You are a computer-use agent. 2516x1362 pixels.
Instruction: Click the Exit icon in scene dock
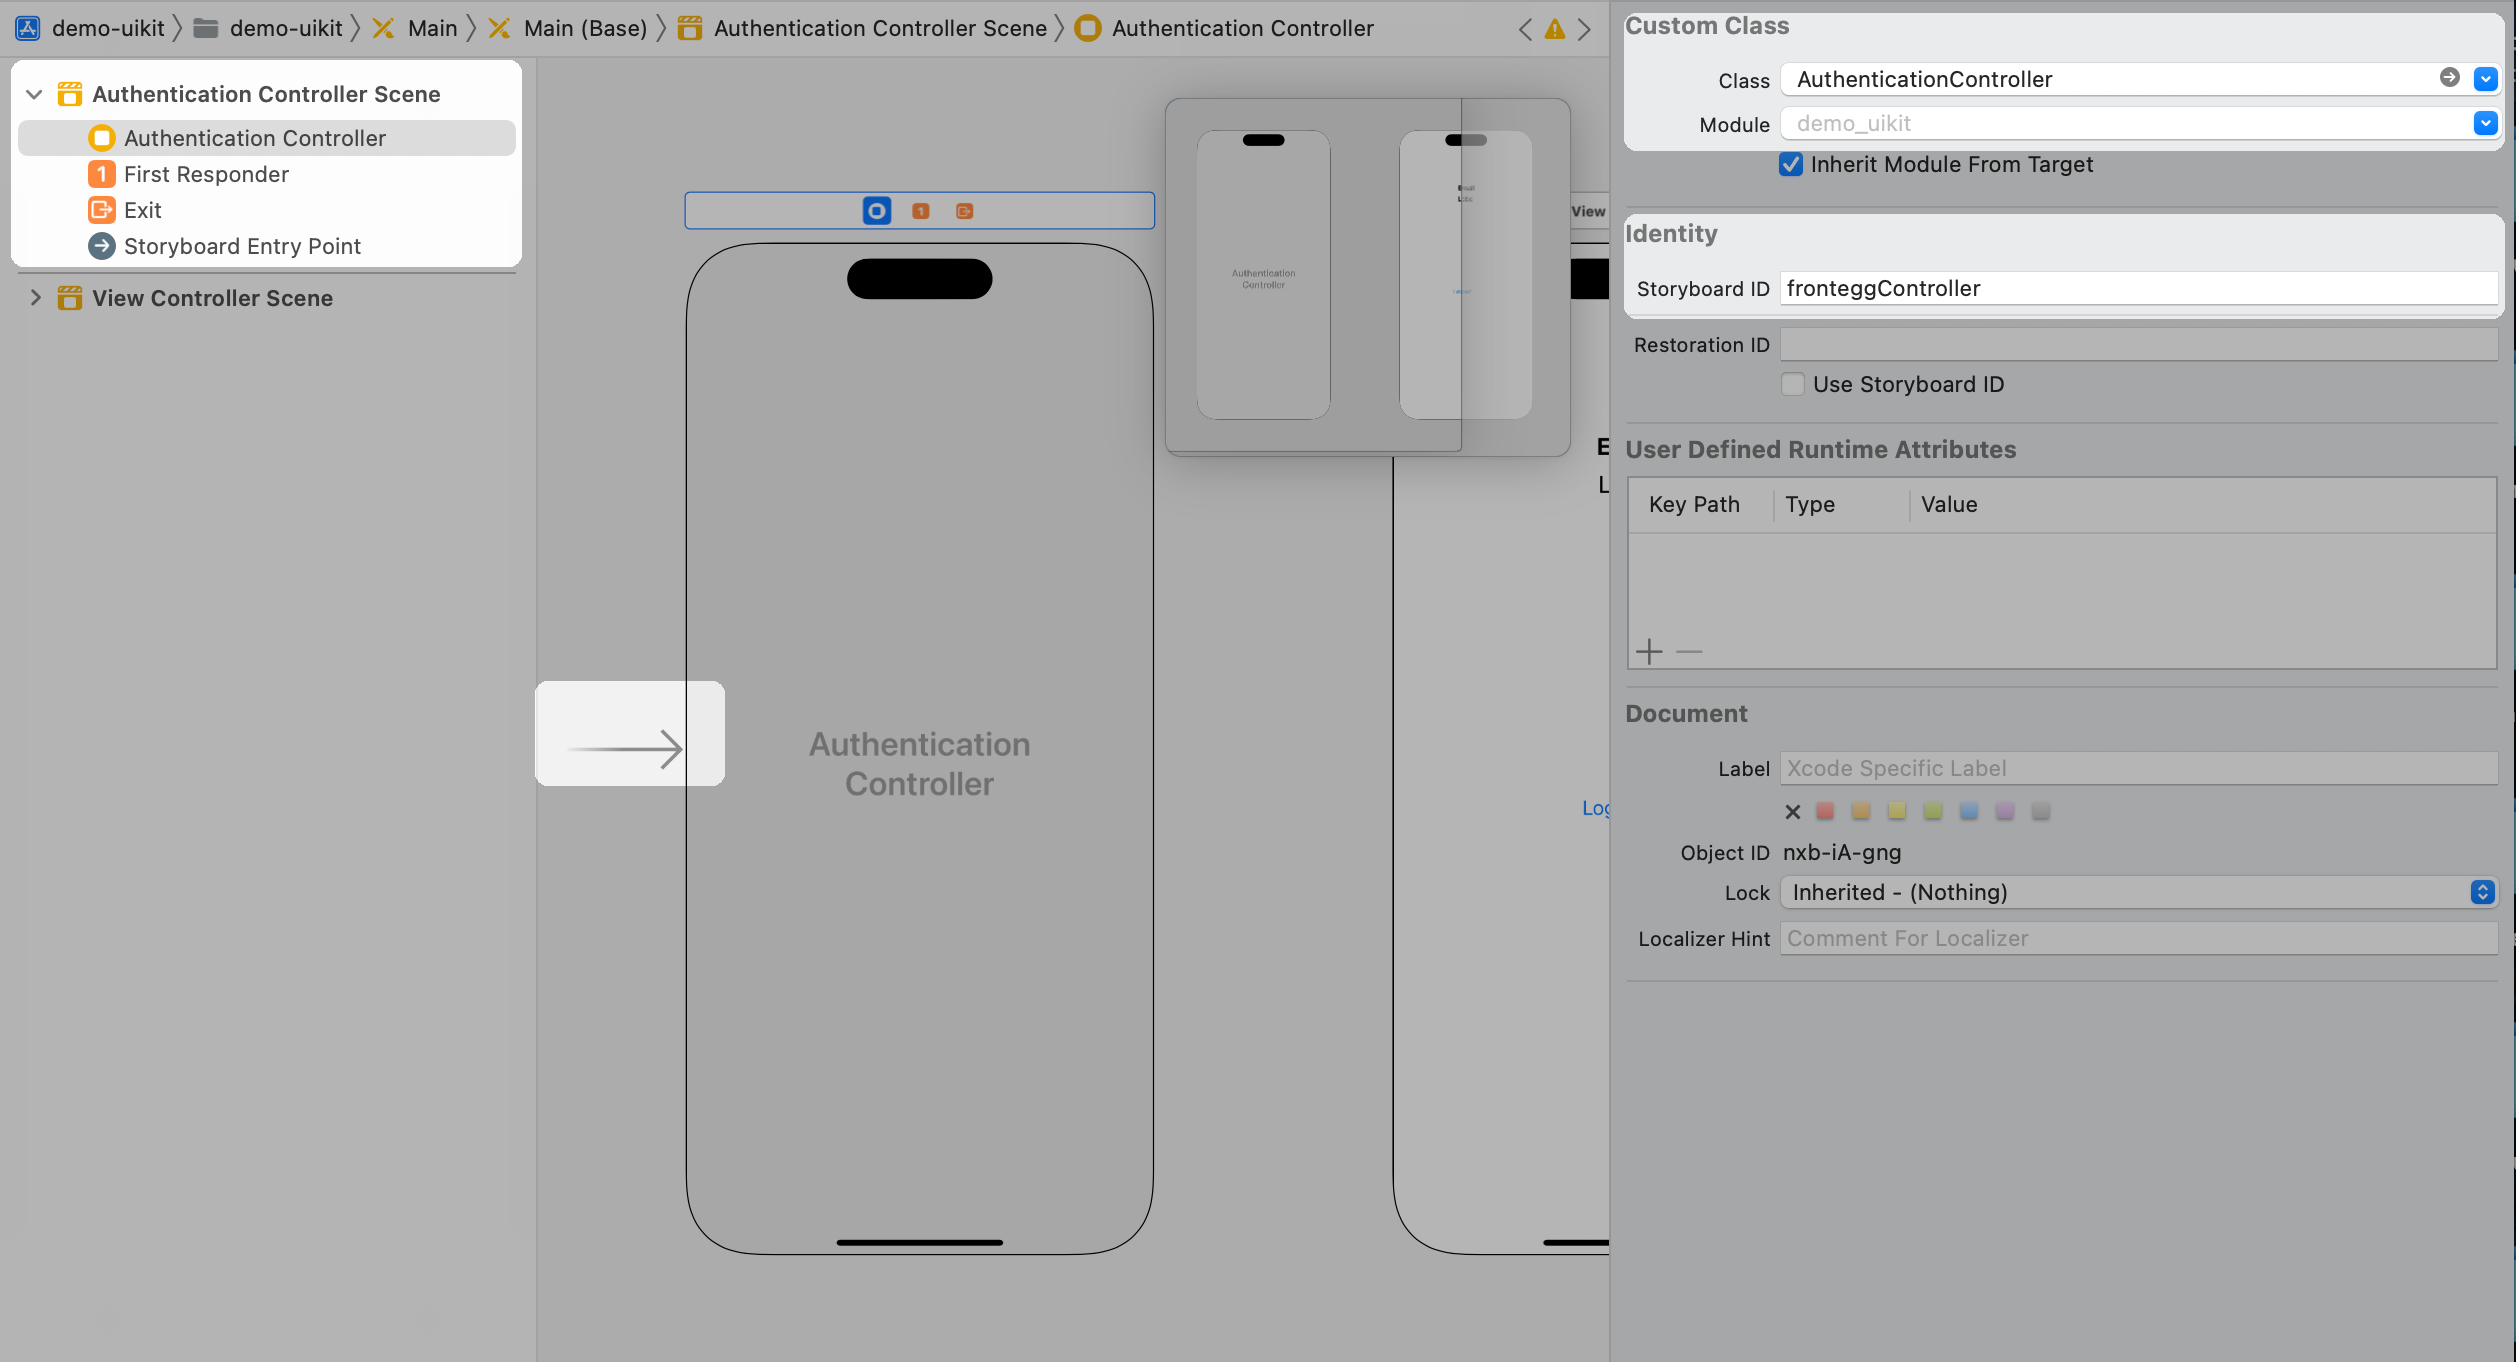tap(964, 211)
